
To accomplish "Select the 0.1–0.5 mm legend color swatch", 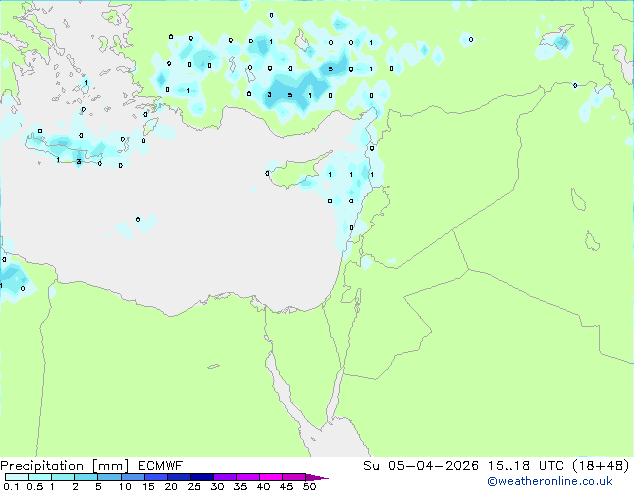I will click(x=17, y=477).
